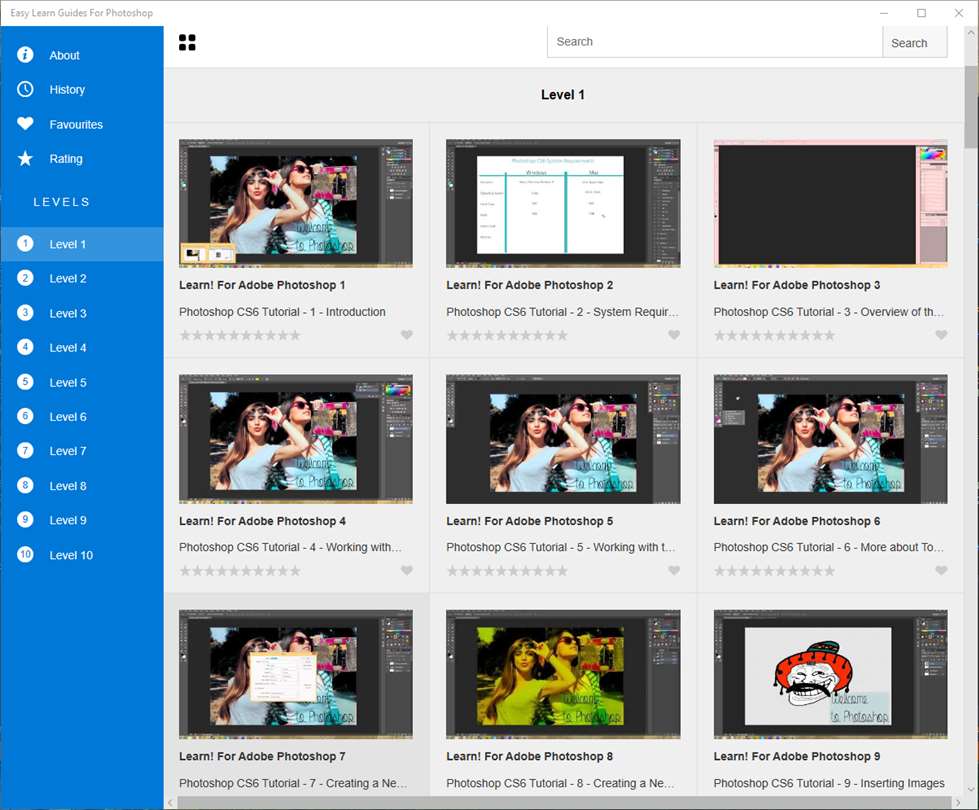The image size is (979, 810).
Task: Favourite Learn! For Adobe Photoshop 3 heart
Action: tap(941, 335)
